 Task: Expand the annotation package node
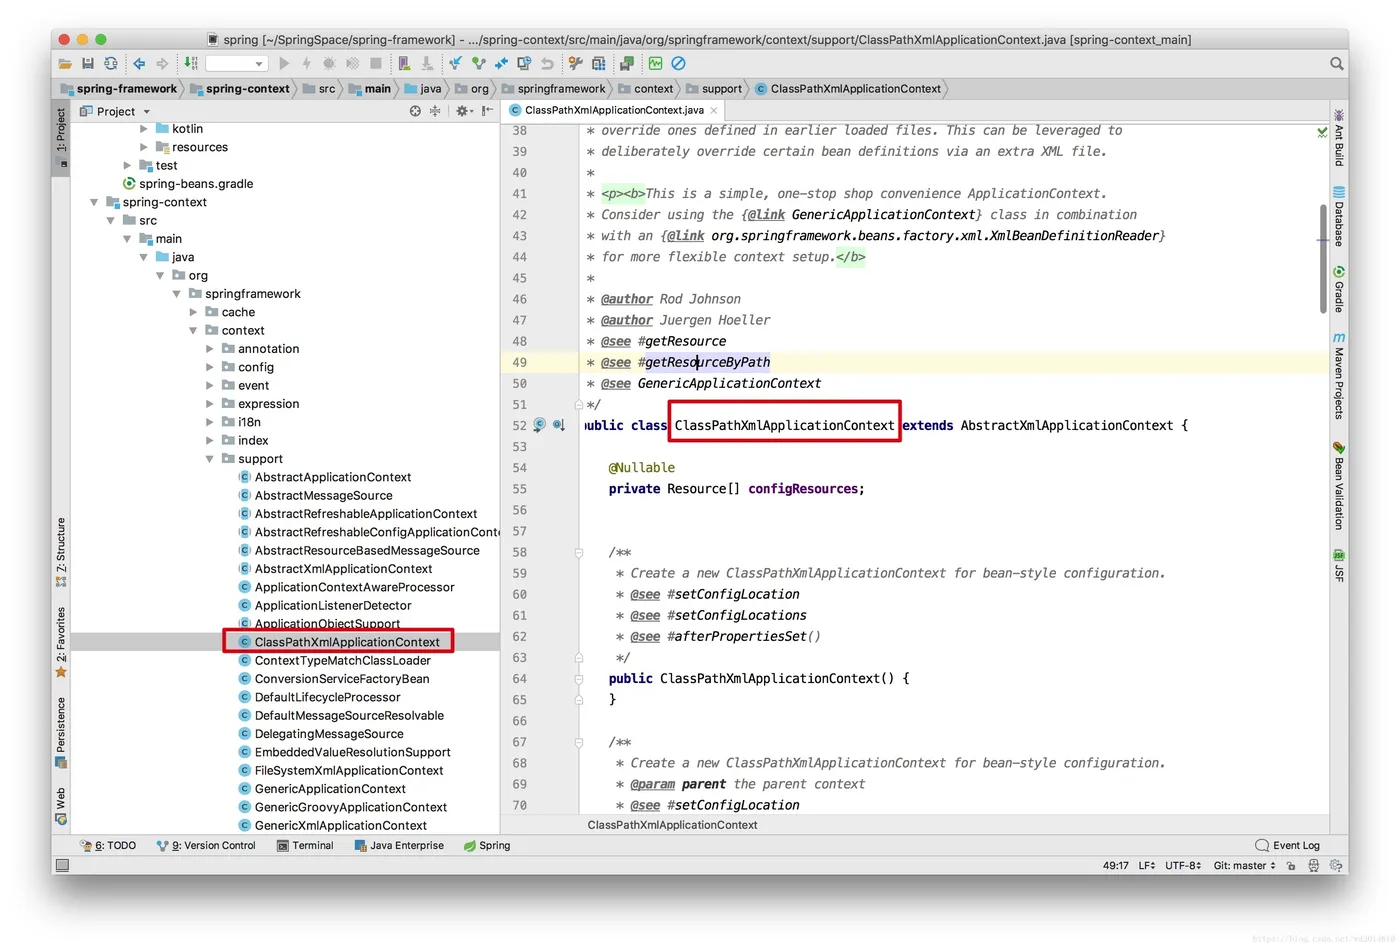click(209, 349)
